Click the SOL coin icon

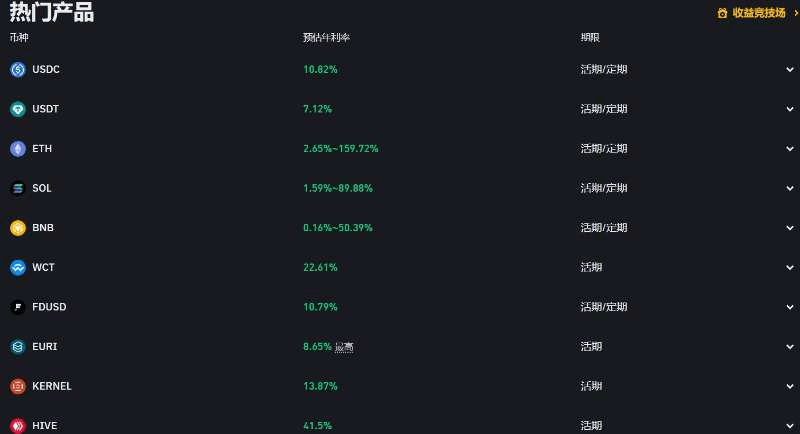pyautogui.click(x=18, y=188)
